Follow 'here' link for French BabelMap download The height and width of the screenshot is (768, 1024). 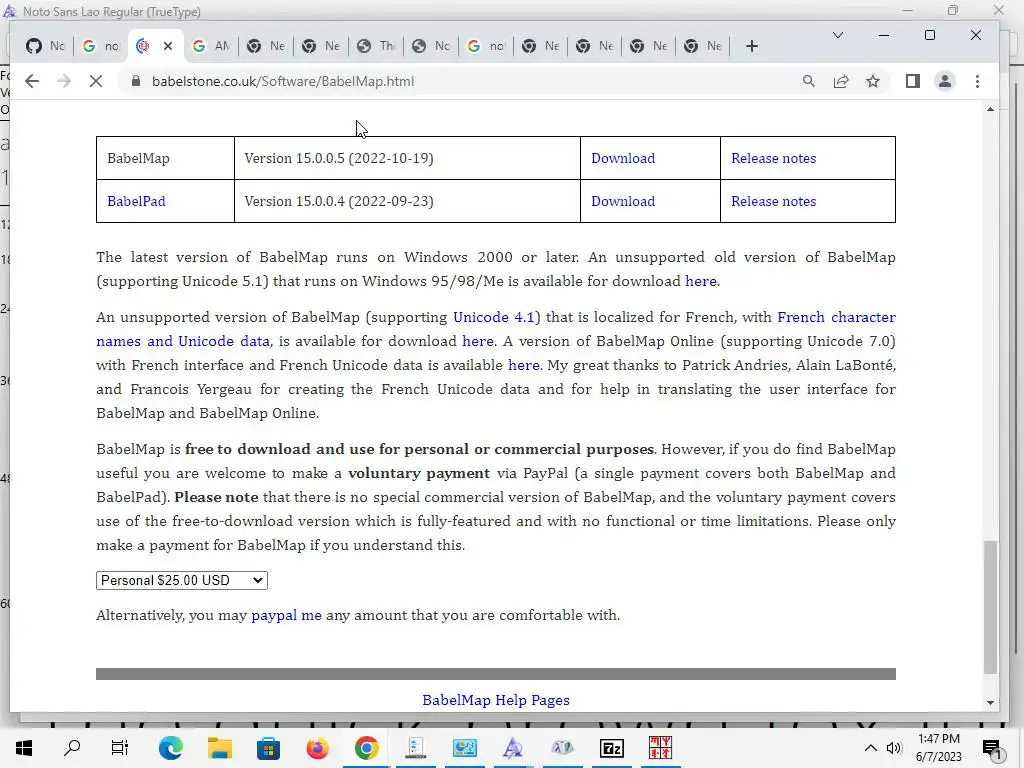(x=477, y=341)
